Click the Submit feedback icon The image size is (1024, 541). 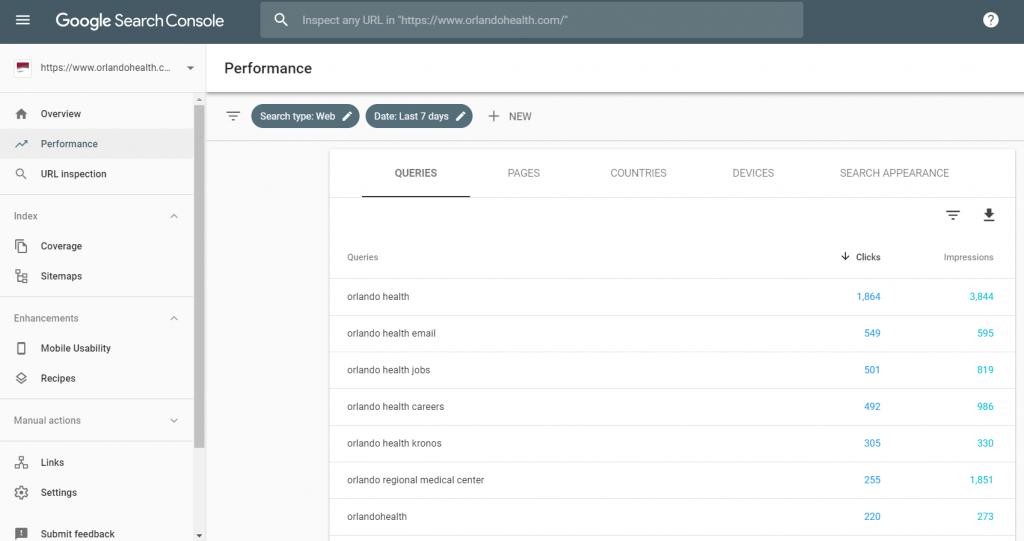(x=22, y=533)
